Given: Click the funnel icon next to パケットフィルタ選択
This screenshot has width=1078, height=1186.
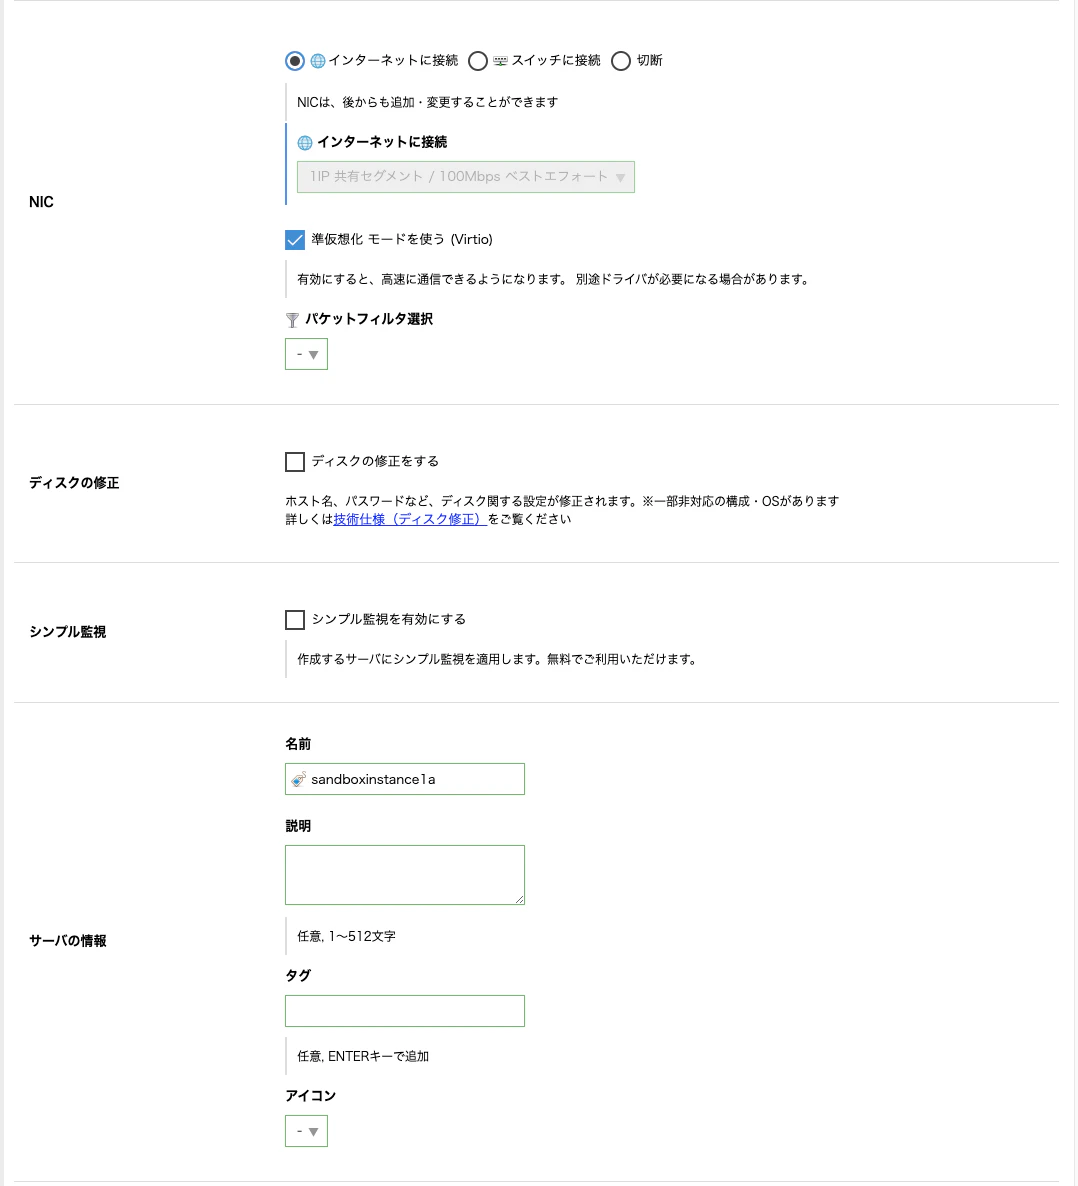Looking at the screenshot, I should pyautogui.click(x=291, y=320).
